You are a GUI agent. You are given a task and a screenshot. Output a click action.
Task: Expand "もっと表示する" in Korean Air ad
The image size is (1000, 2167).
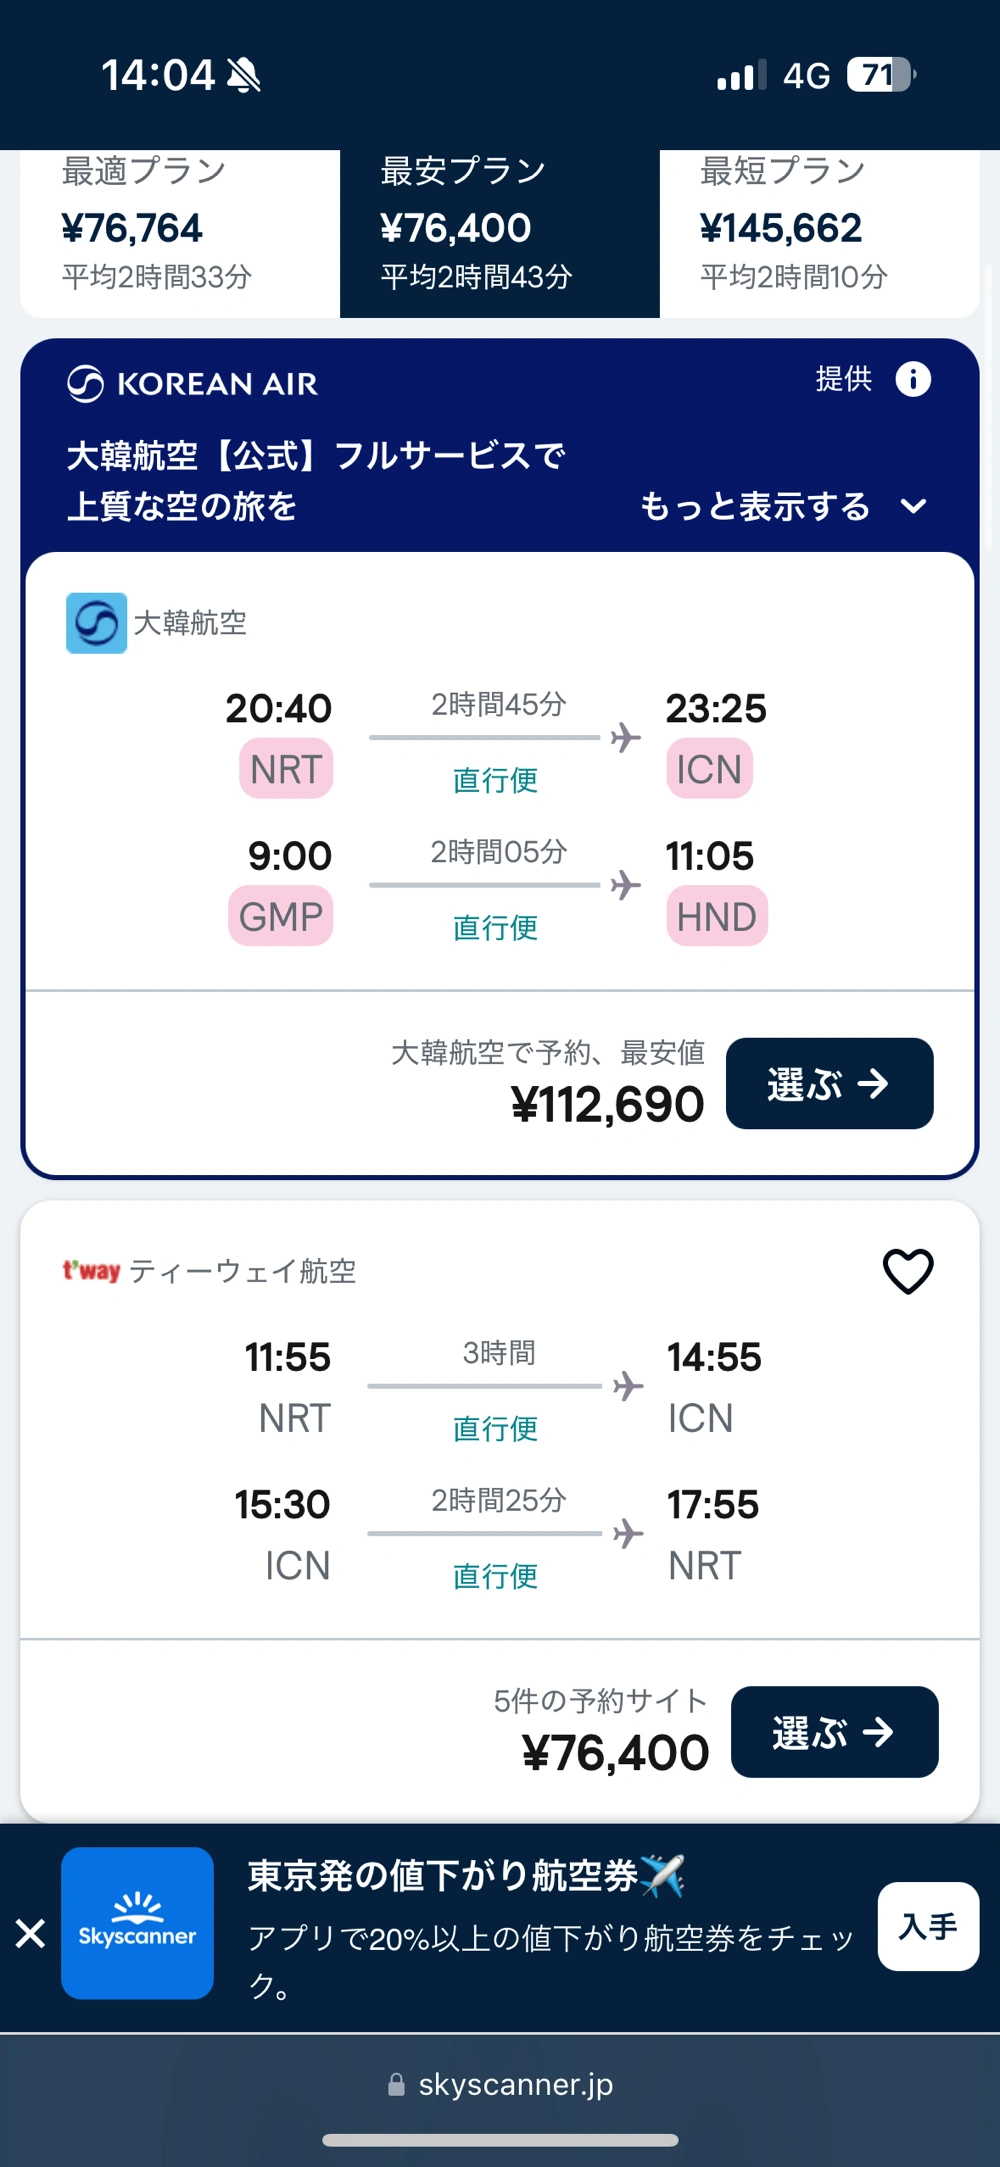(x=755, y=507)
